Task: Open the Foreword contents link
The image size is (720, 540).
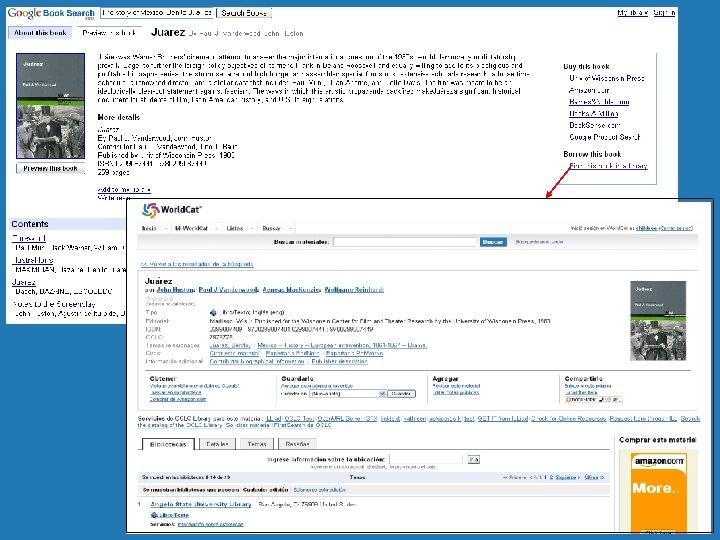Action: pyautogui.click(x=28, y=238)
